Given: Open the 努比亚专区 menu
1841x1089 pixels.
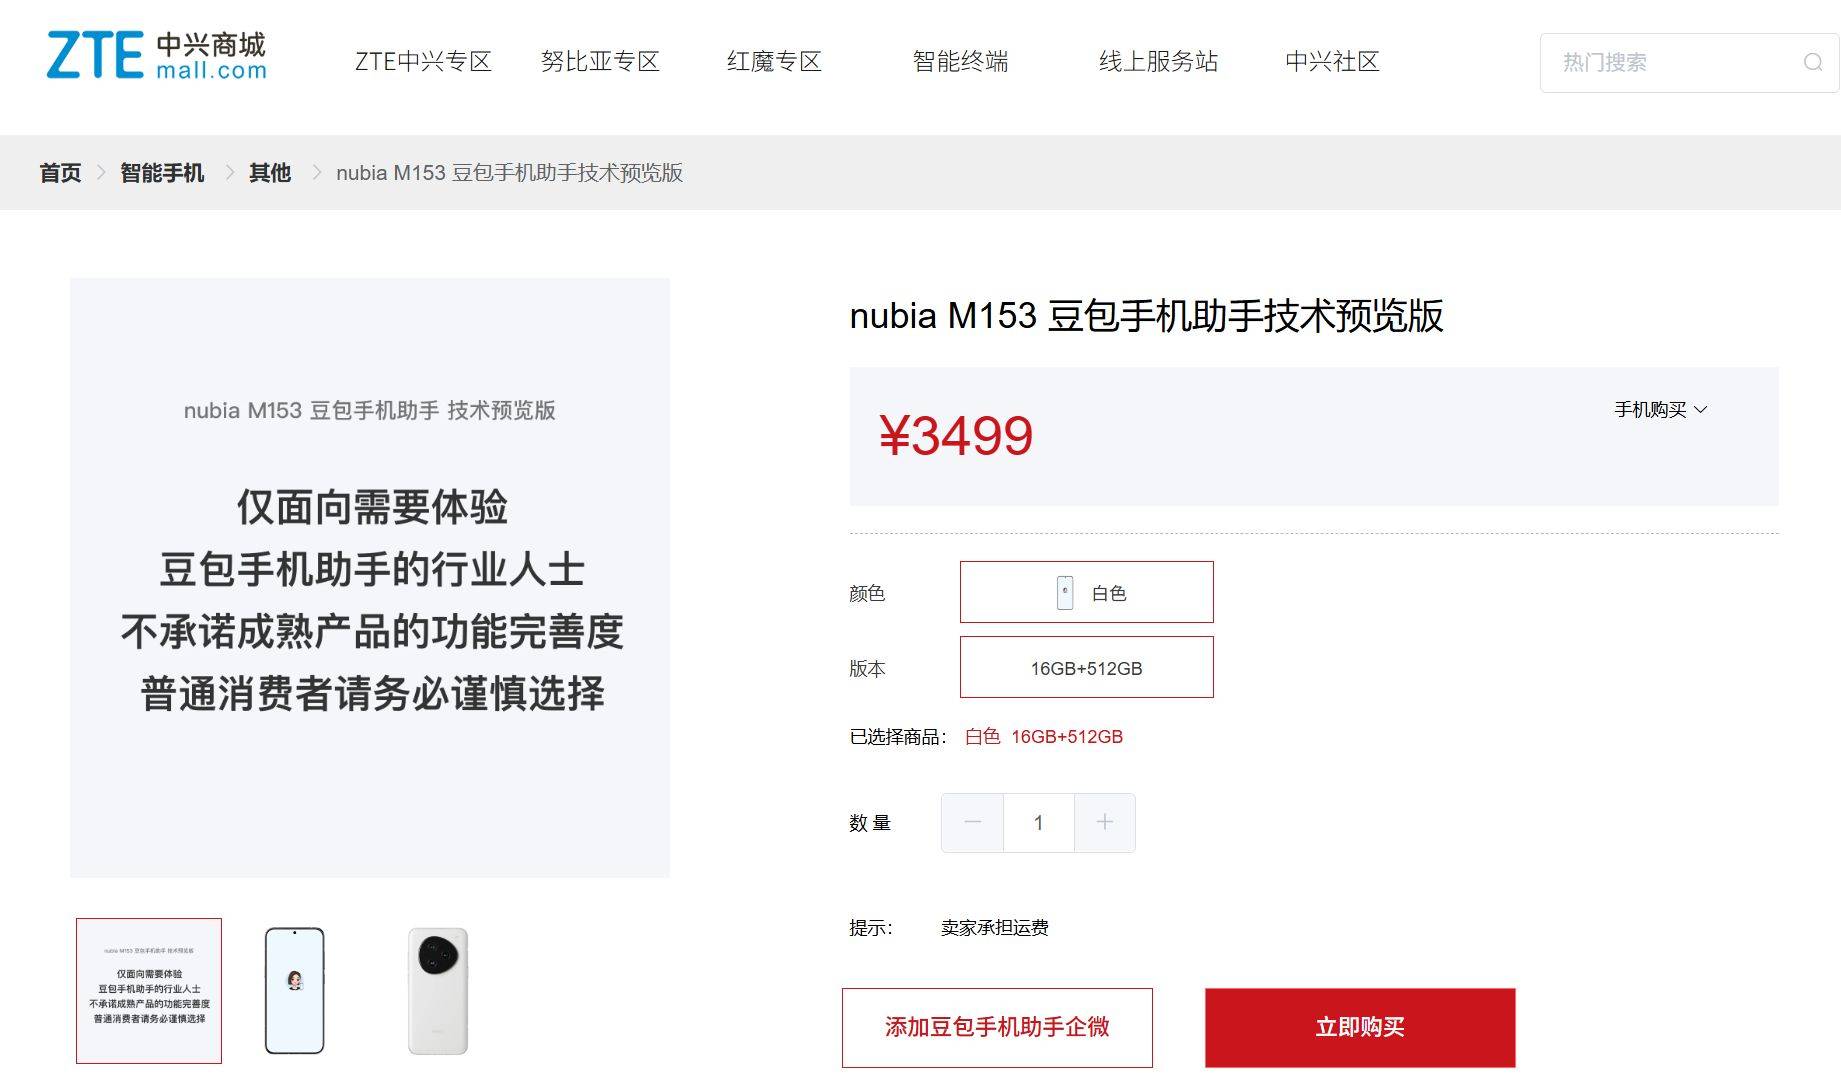Looking at the screenshot, I should [600, 62].
